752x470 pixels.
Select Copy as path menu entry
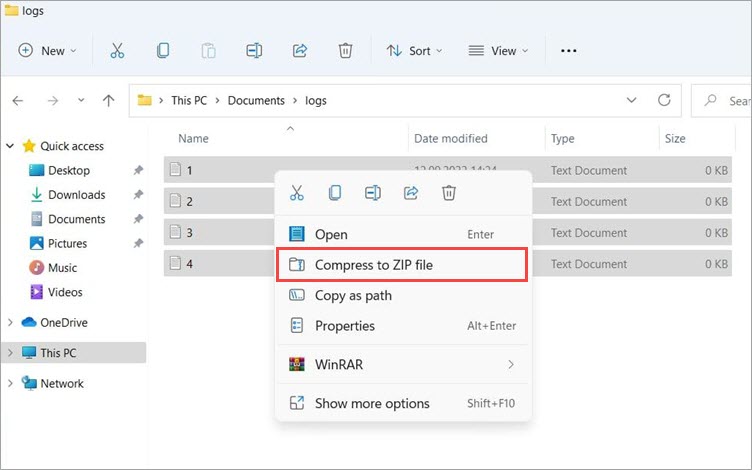pos(353,295)
